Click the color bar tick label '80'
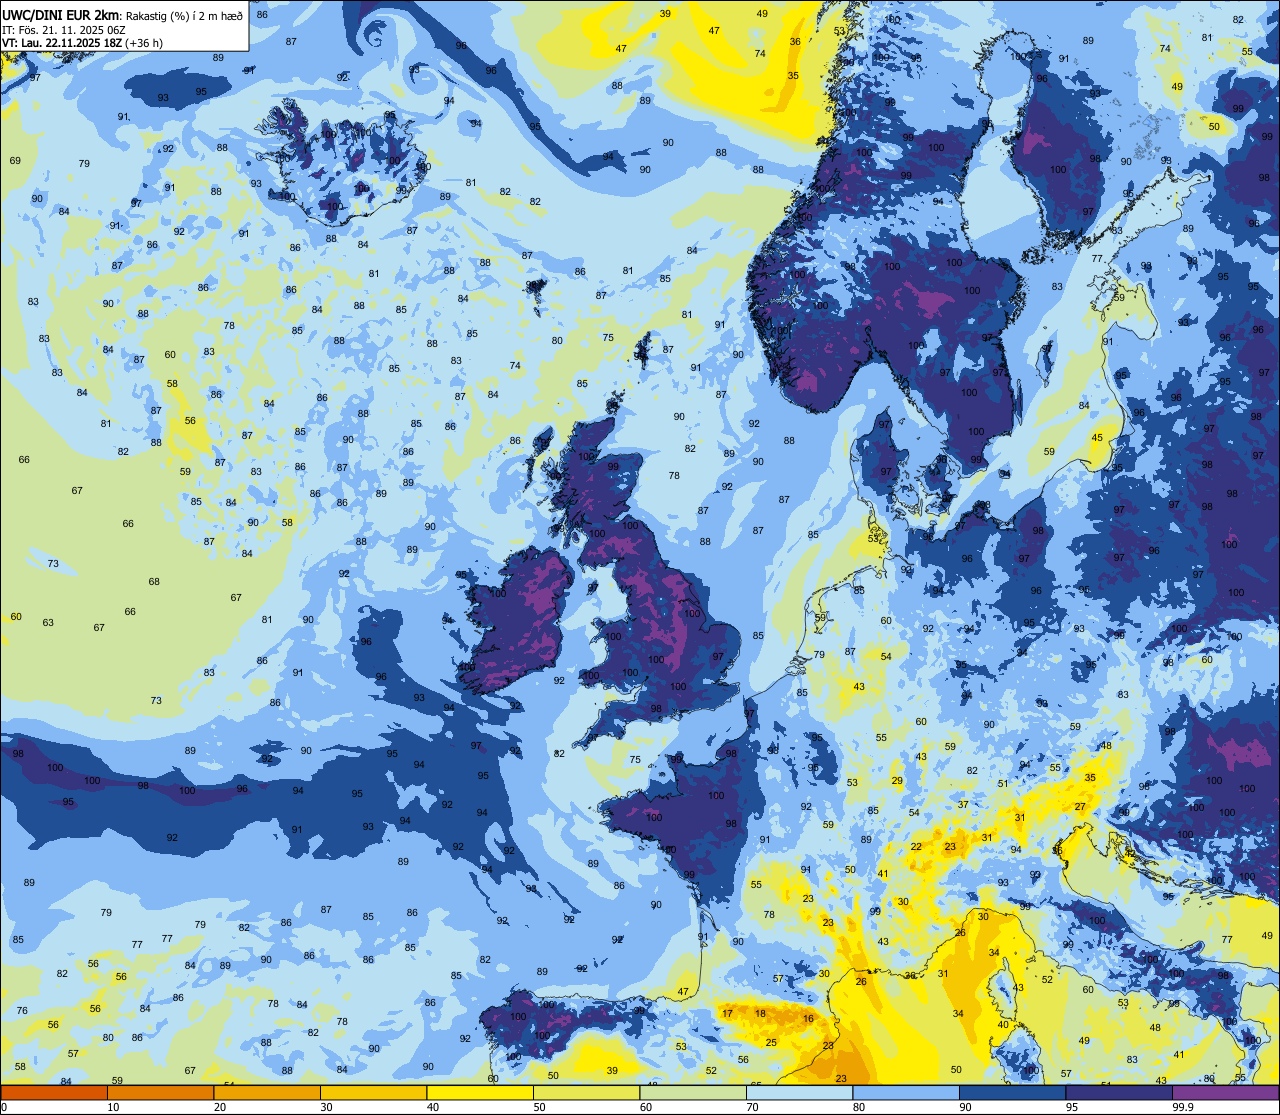The height and width of the screenshot is (1115, 1280). click(x=859, y=1107)
